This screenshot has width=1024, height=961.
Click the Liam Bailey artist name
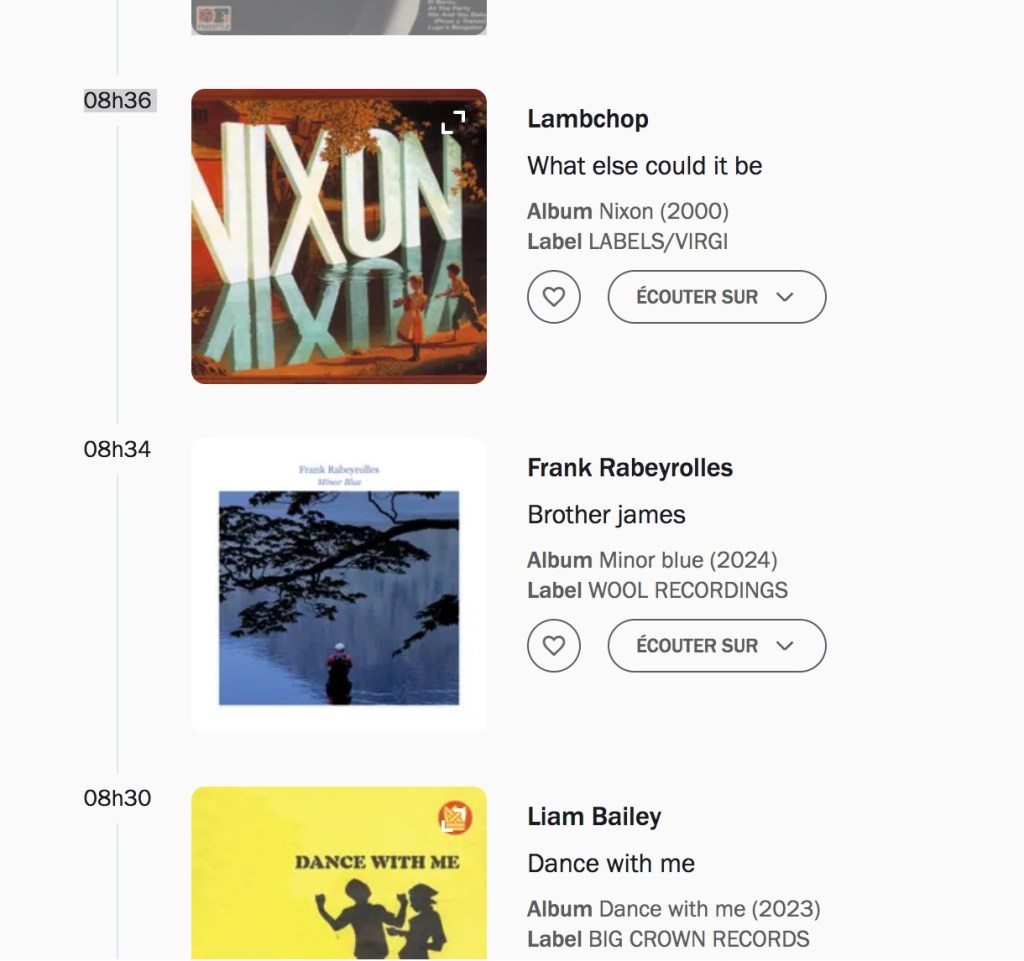click(x=594, y=817)
